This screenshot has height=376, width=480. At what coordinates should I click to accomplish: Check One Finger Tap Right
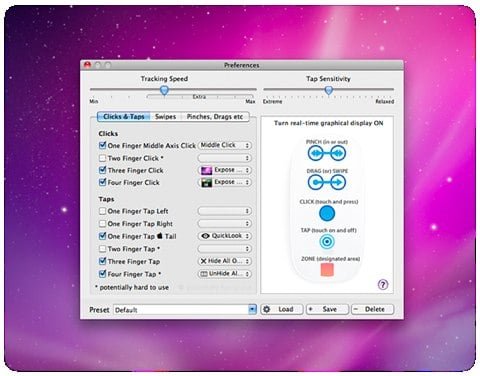tap(103, 224)
